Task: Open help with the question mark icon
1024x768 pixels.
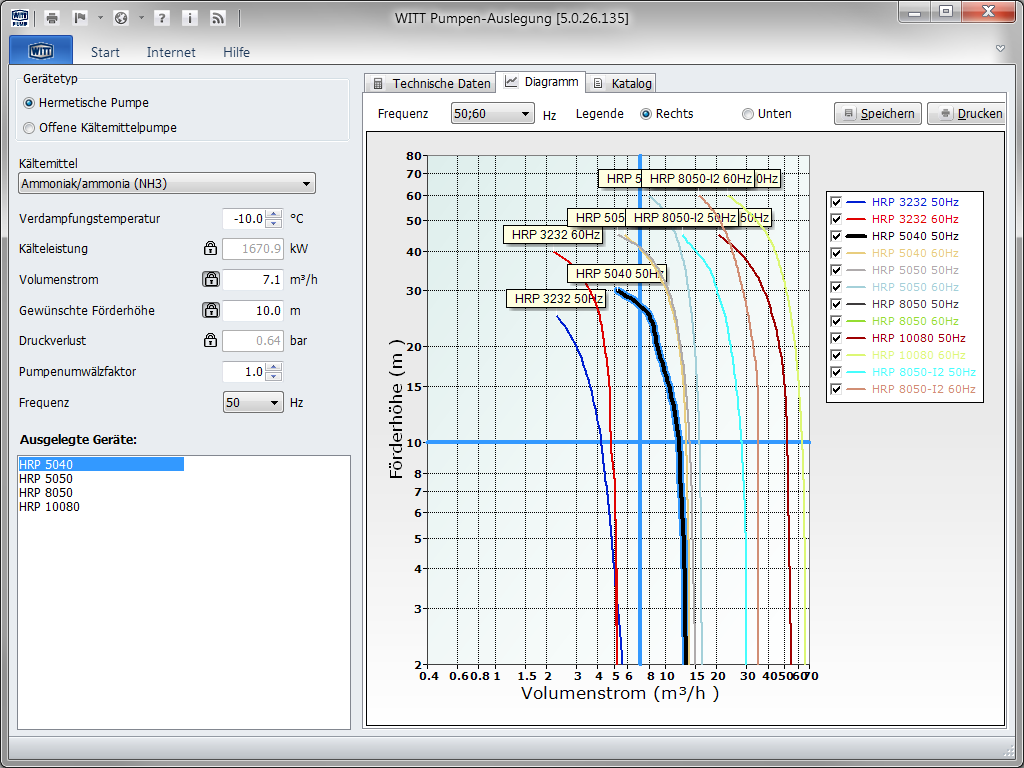Action: pos(161,18)
